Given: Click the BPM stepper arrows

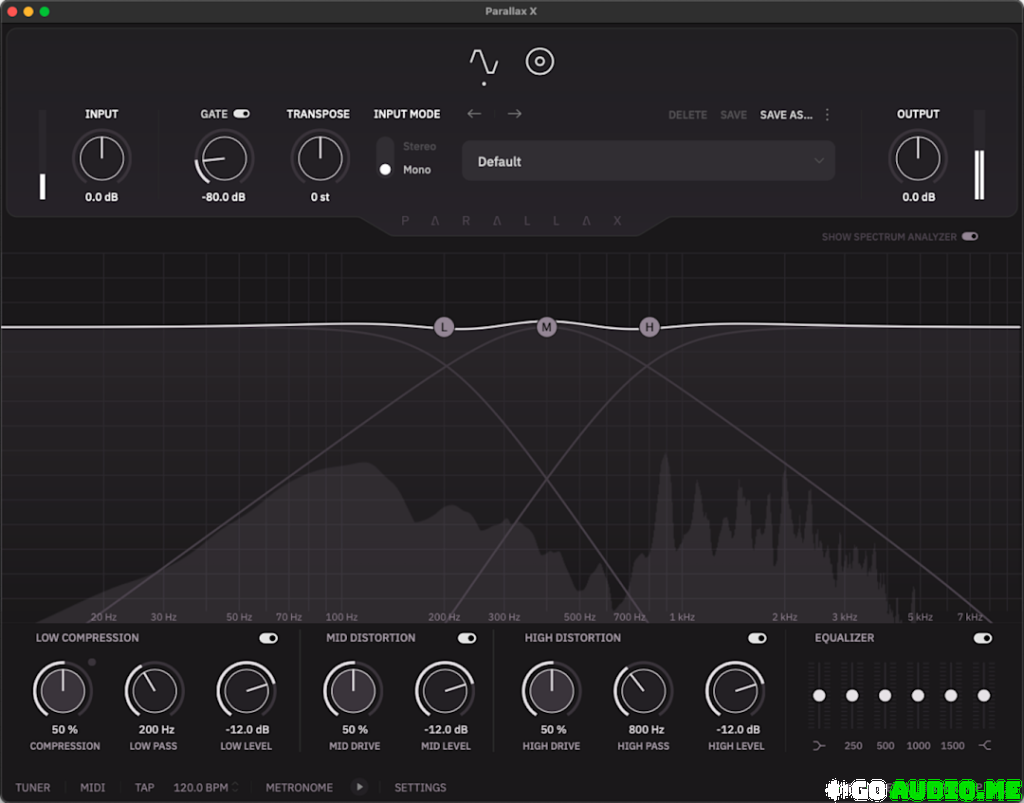Looking at the screenshot, I should click(x=237, y=787).
